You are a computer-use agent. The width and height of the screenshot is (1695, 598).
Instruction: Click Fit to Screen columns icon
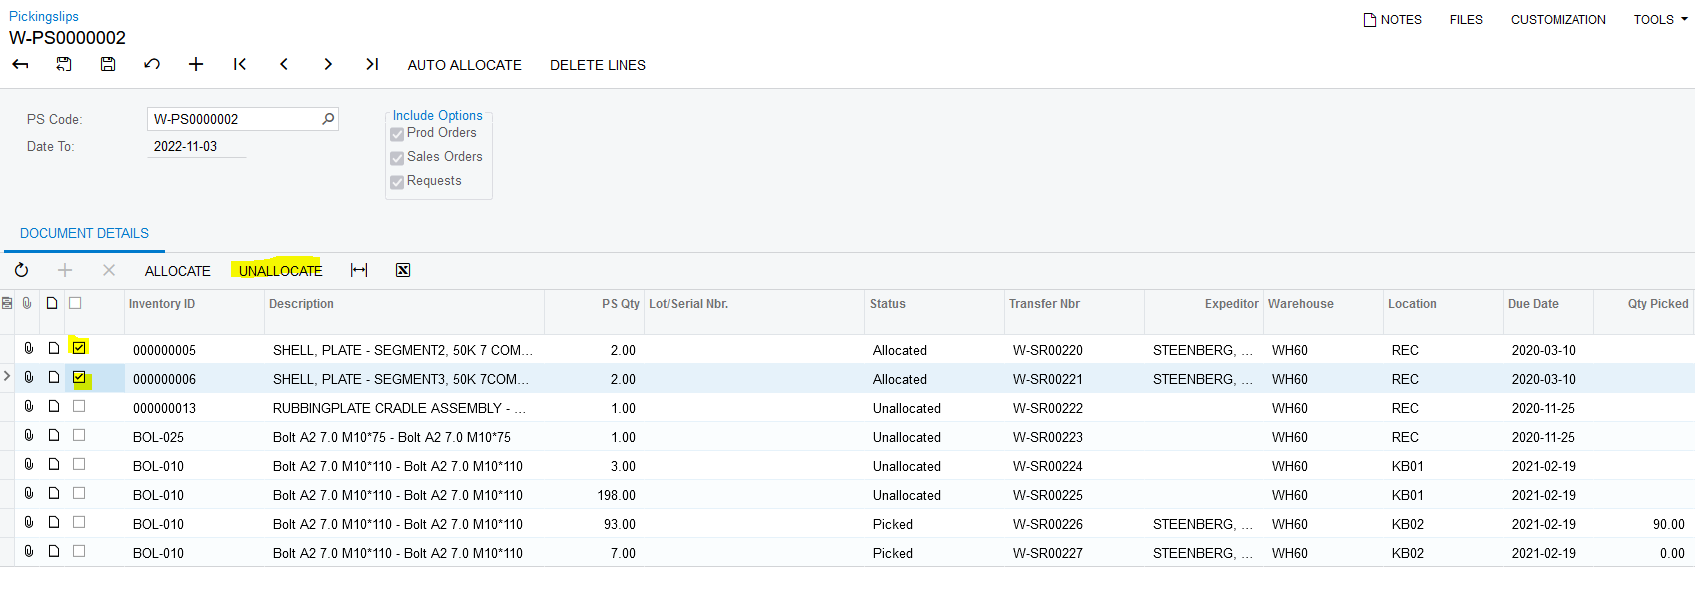click(x=359, y=271)
